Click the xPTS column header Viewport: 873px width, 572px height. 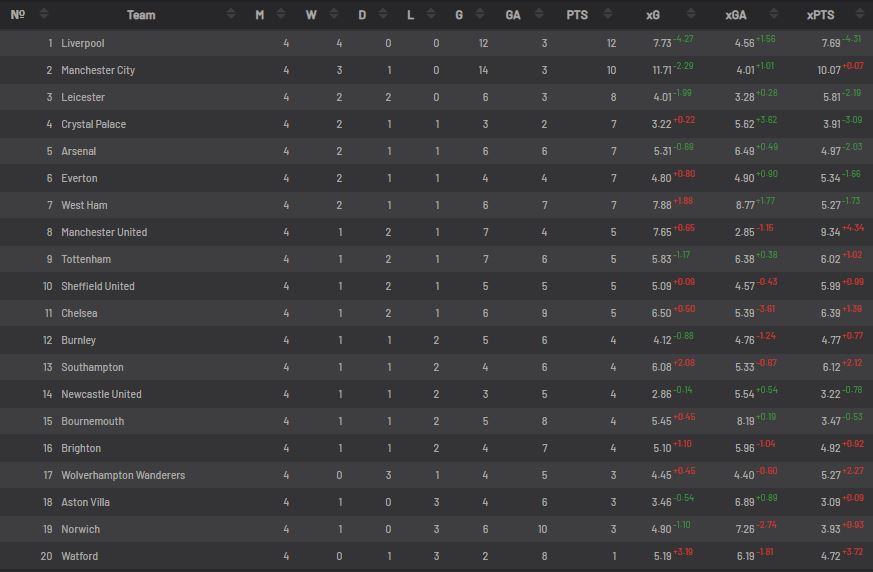(820, 15)
